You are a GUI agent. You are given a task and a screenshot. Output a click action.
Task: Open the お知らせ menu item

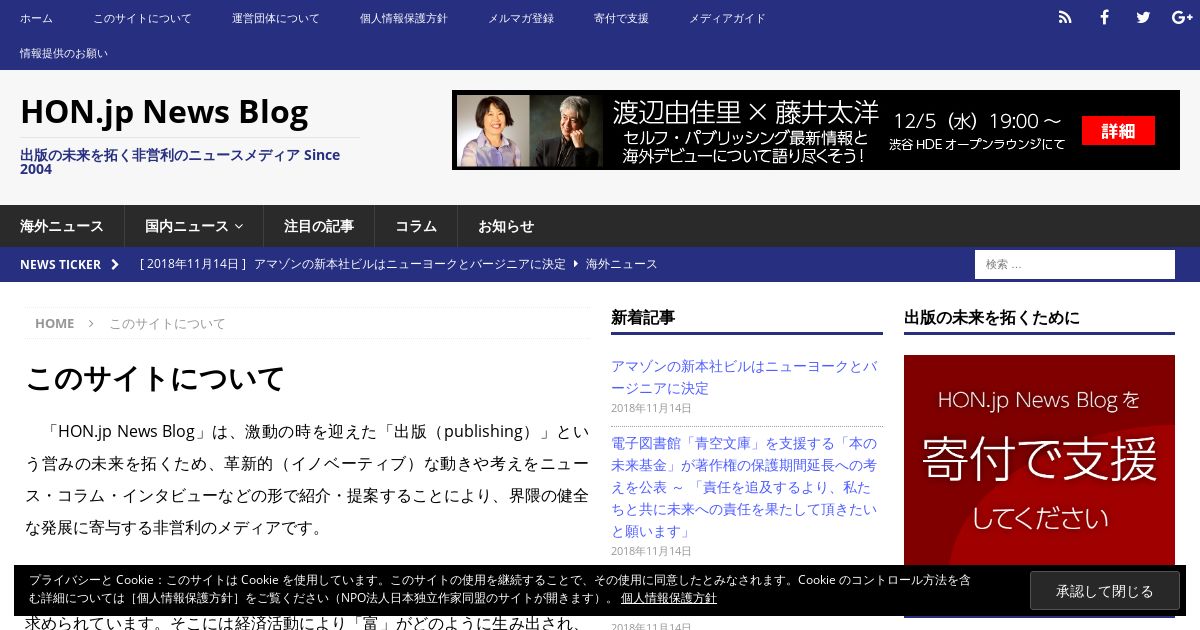tap(506, 226)
